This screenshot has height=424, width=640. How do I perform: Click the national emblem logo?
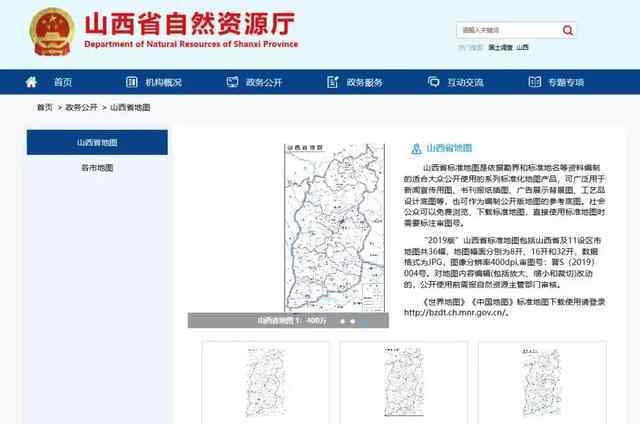click(x=52, y=32)
